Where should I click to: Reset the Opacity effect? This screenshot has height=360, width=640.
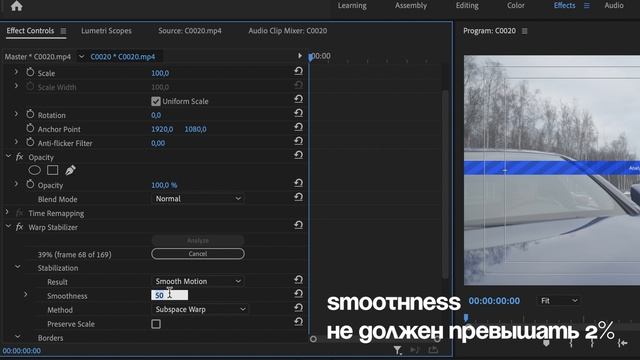pos(298,155)
